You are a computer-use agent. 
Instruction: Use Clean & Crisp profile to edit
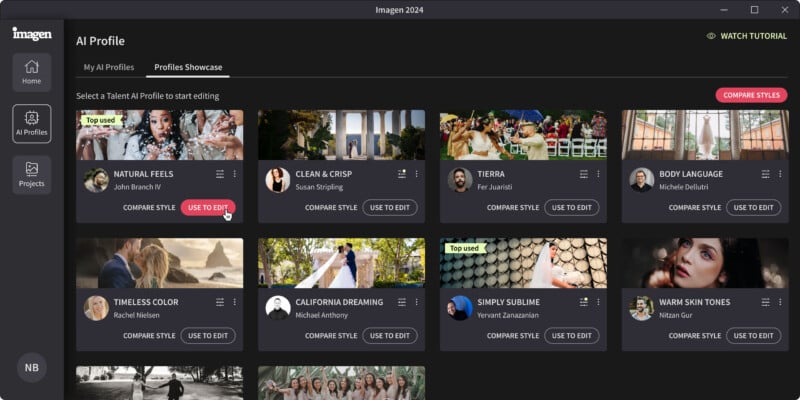390,208
